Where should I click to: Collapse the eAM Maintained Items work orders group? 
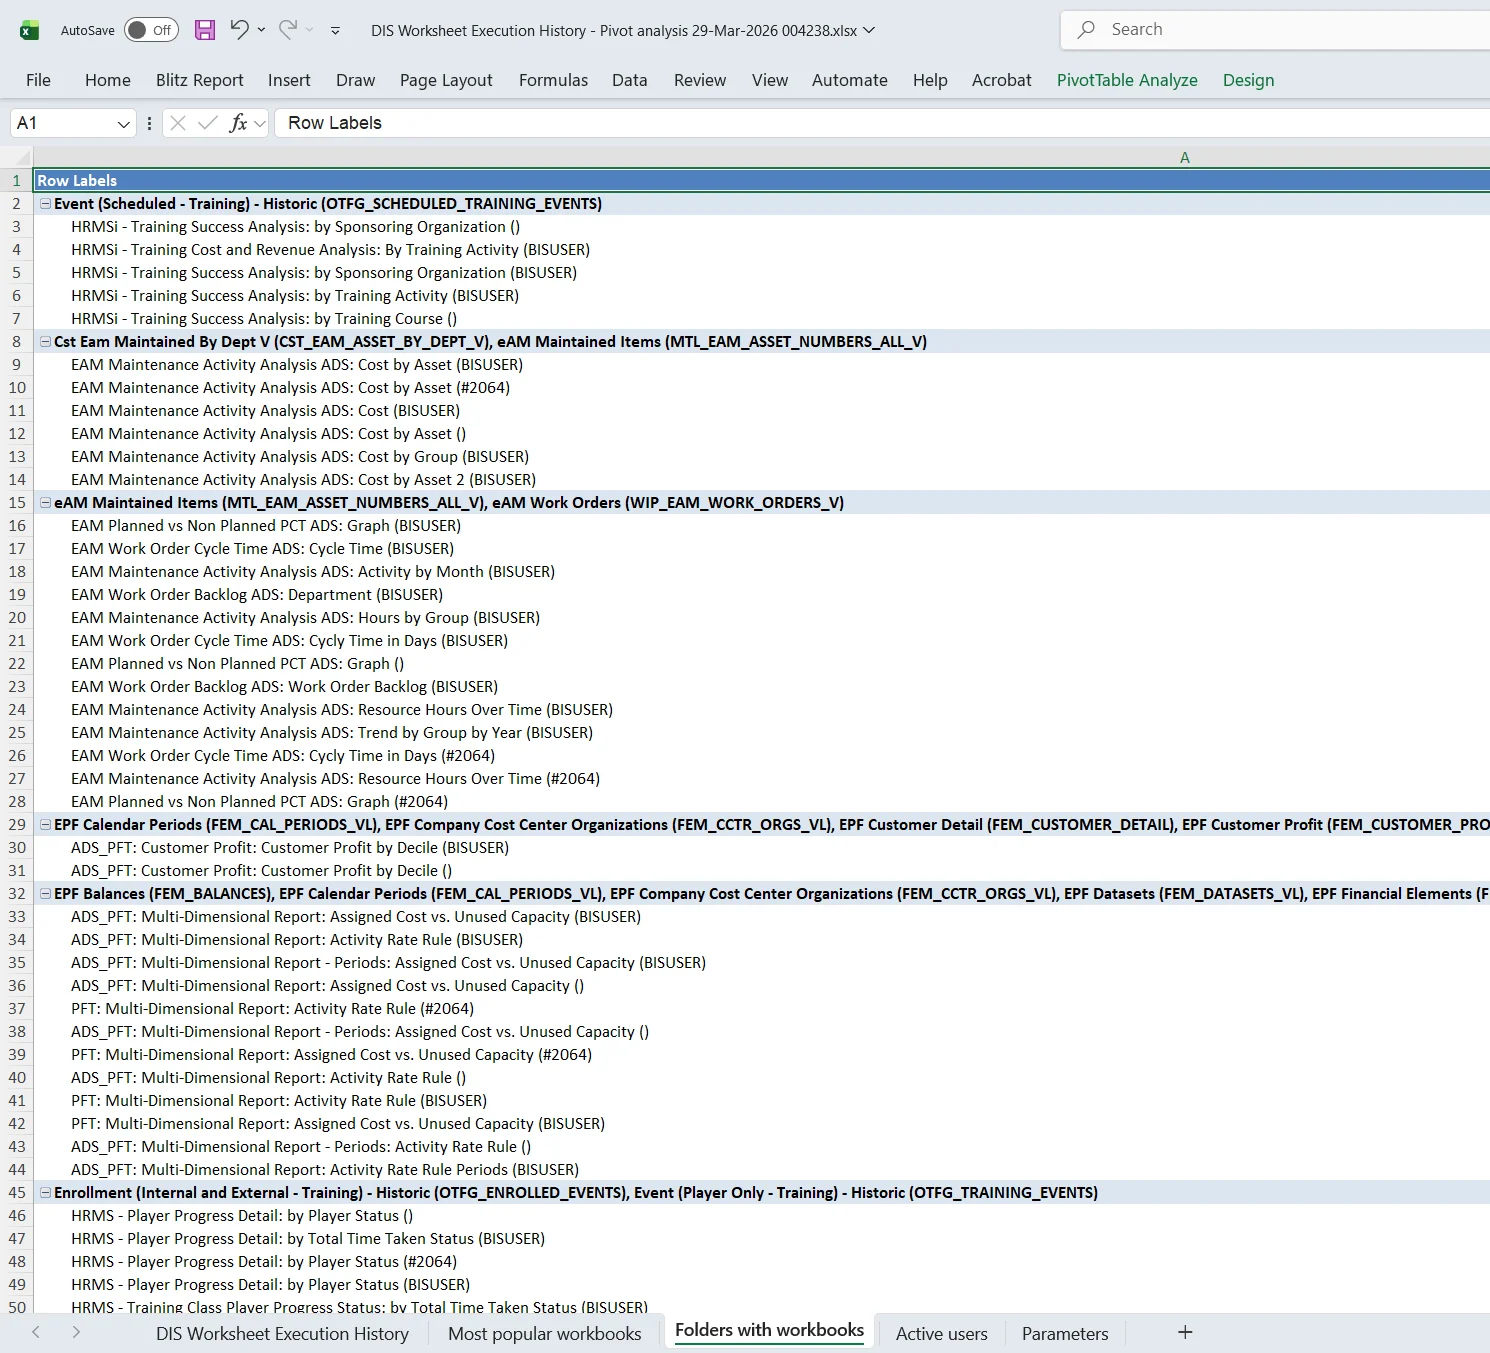click(x=45, y=502)
